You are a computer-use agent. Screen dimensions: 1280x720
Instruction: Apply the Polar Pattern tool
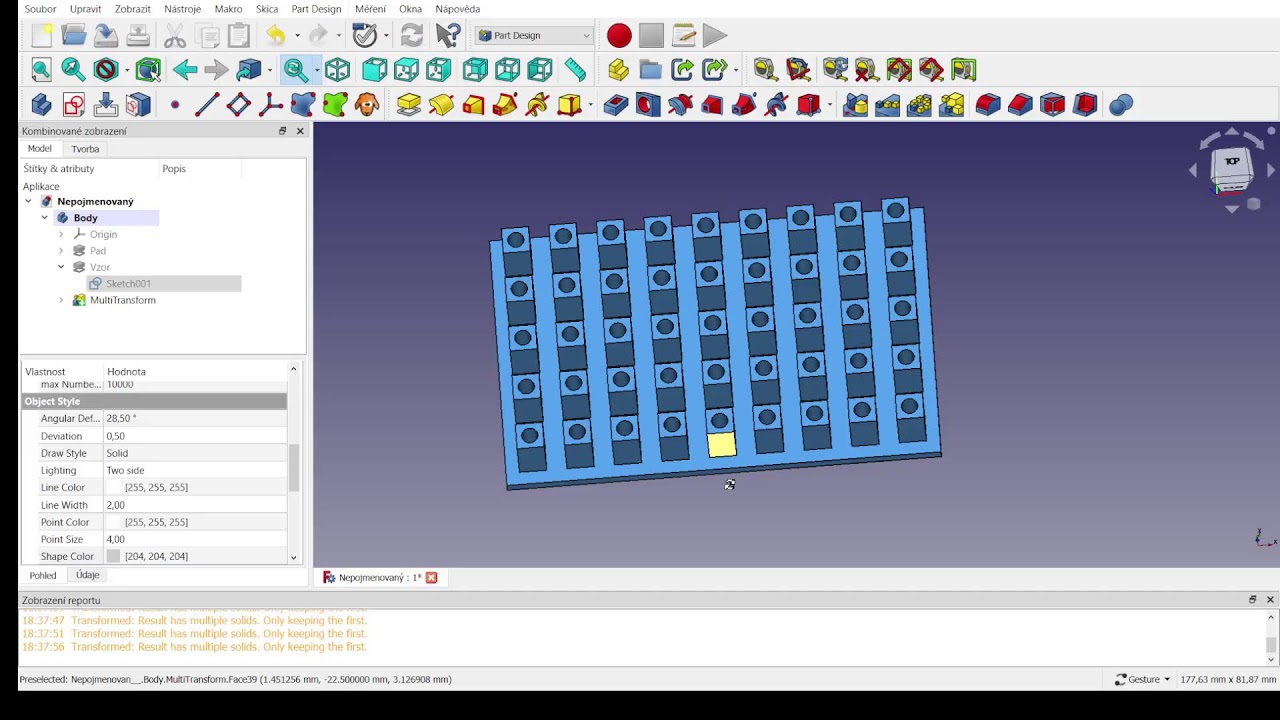click(x=919, y=105)
